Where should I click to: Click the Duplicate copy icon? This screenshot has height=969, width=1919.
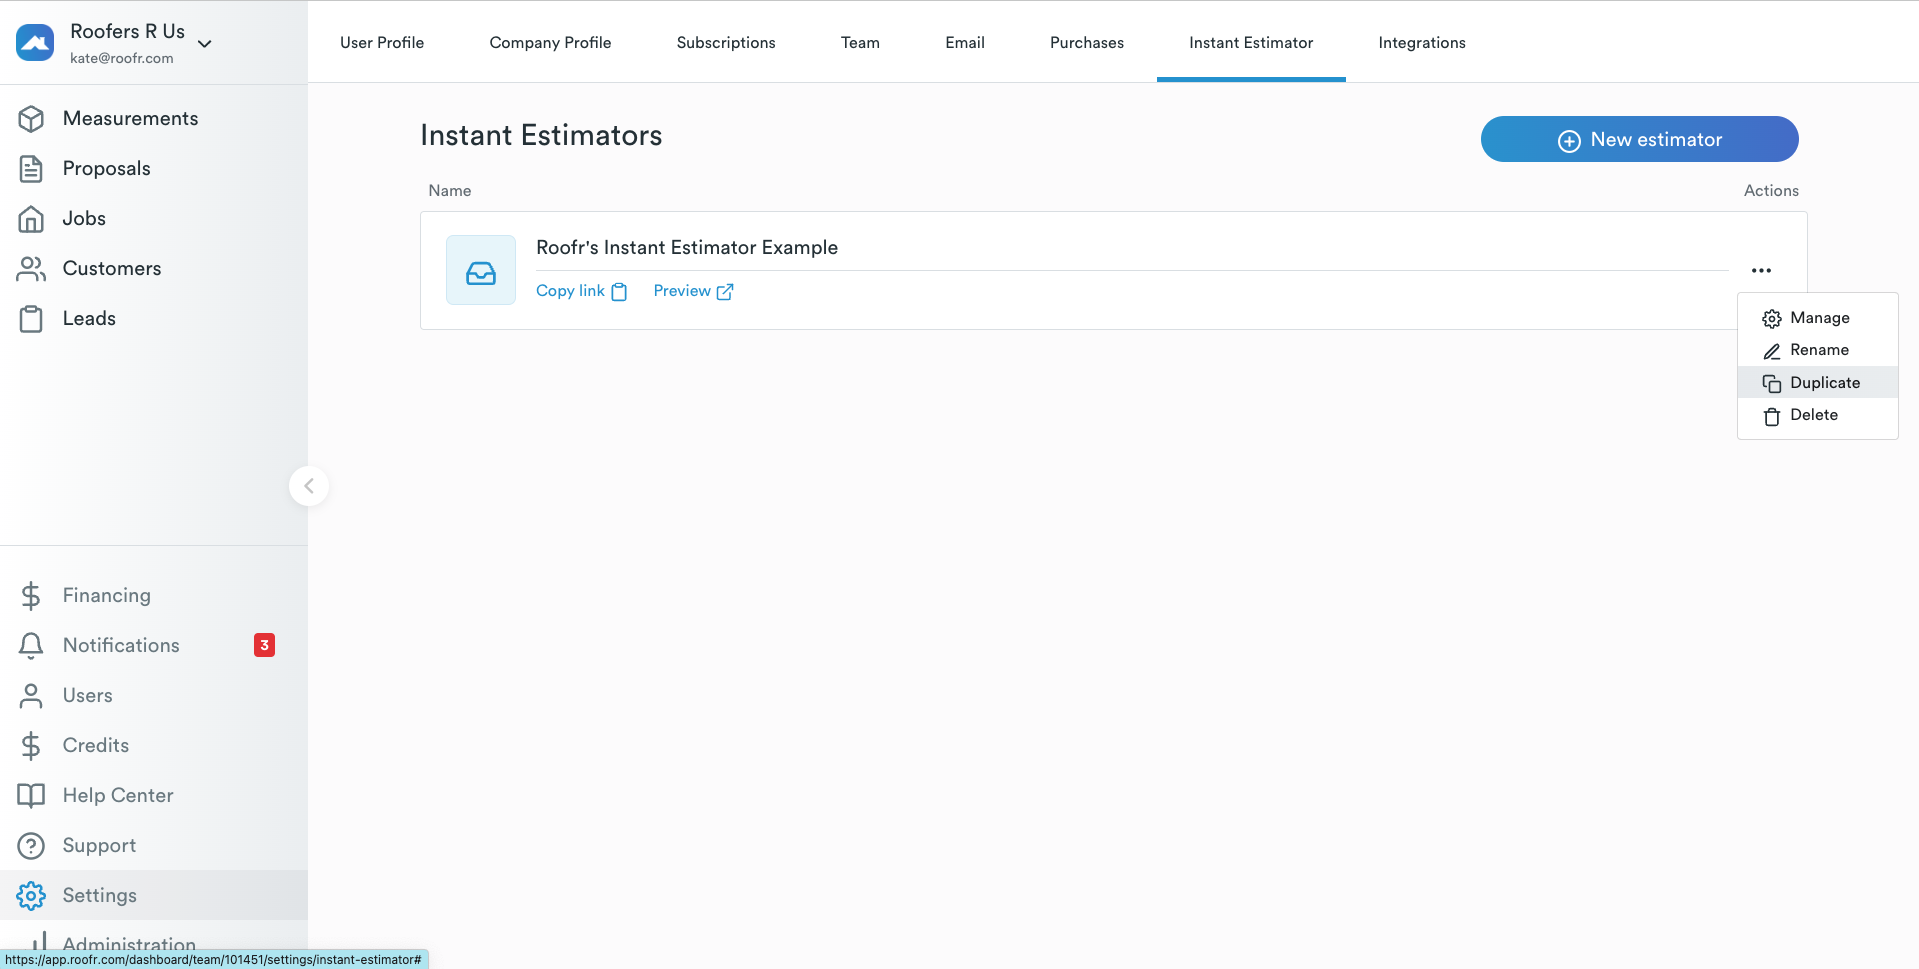[x=1772, y=384]
